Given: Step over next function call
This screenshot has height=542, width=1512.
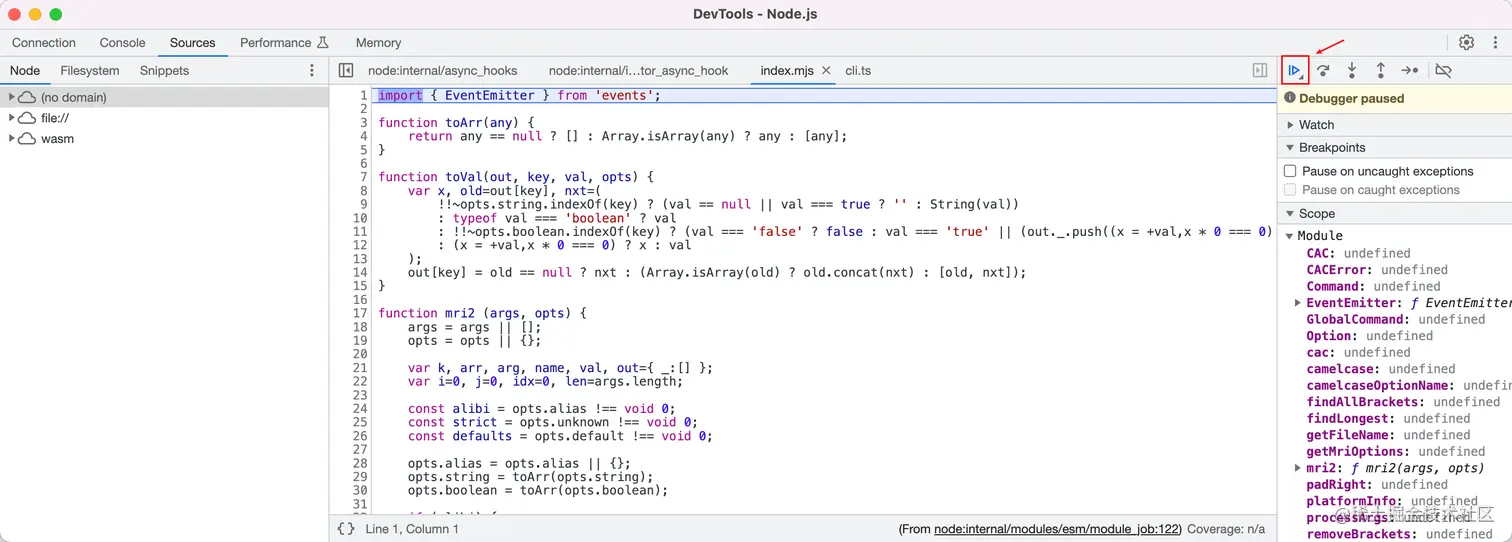Looking at the screenshot, I should pos(1323,70).
